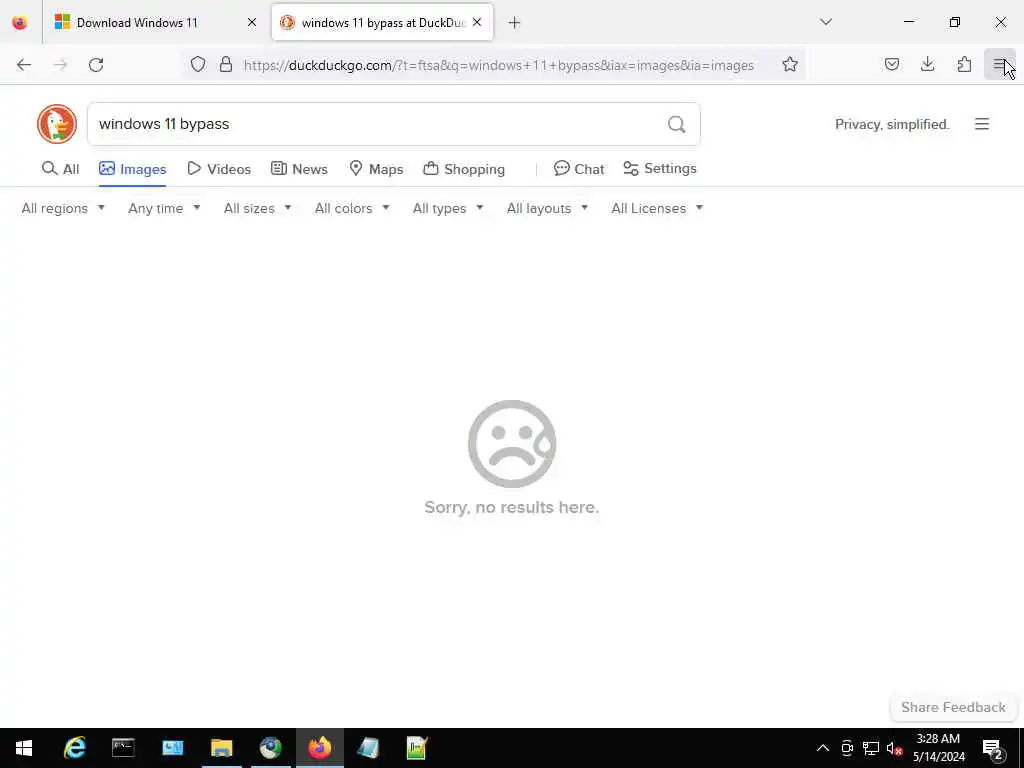
Task: Click the DuckDuckGo logo
Action: (57, 124)
